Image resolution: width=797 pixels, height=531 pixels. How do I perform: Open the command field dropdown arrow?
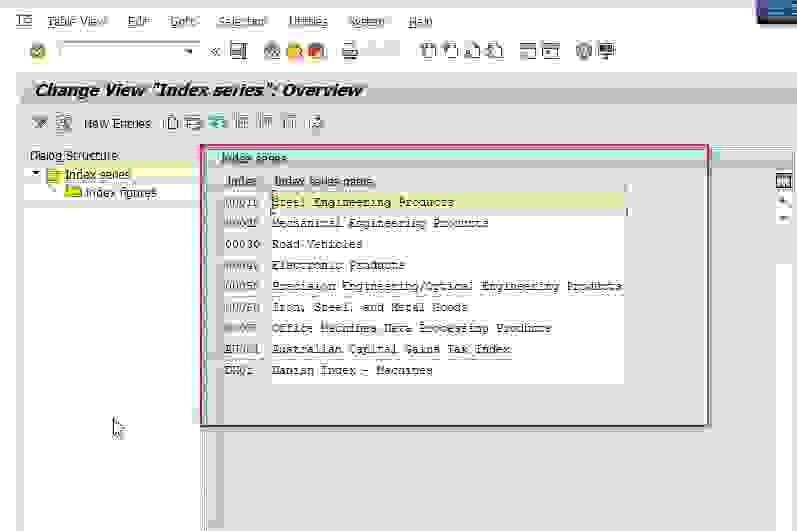coord(189,51)
